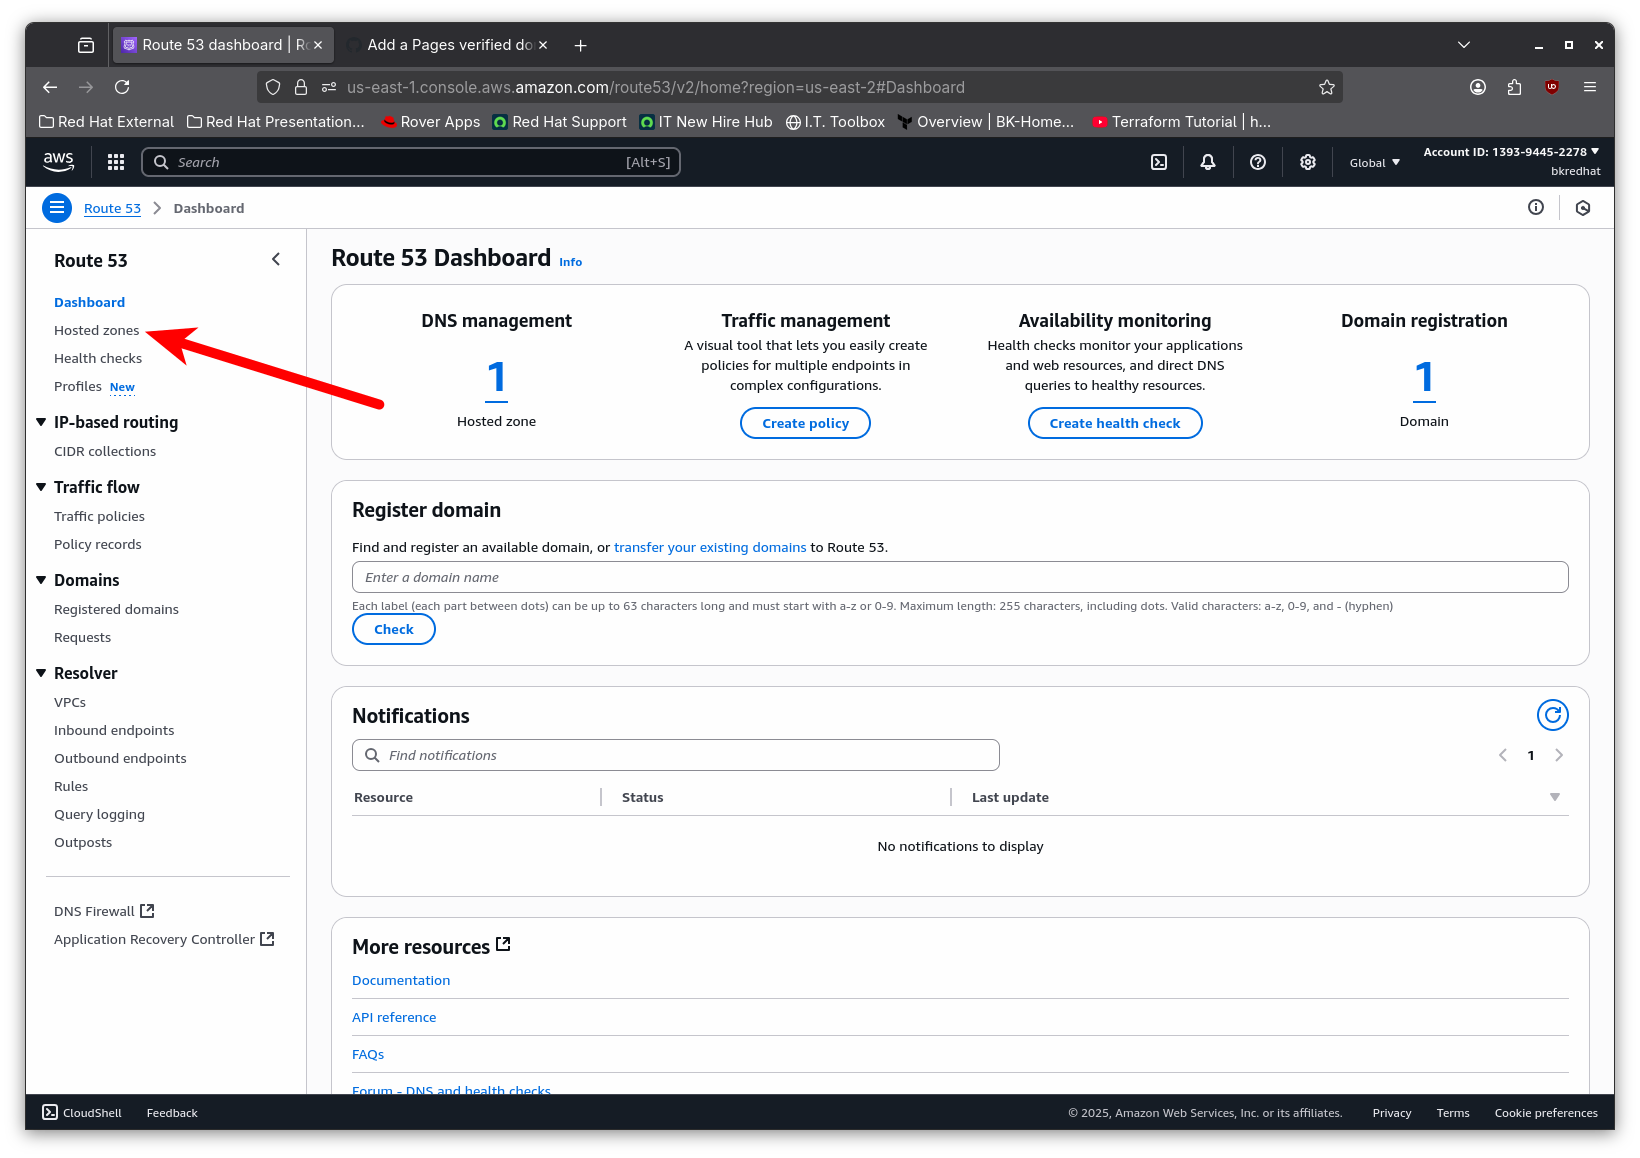Click the Create health check button
The image size is (1640, 1158).
click(x=1115, y=423)
